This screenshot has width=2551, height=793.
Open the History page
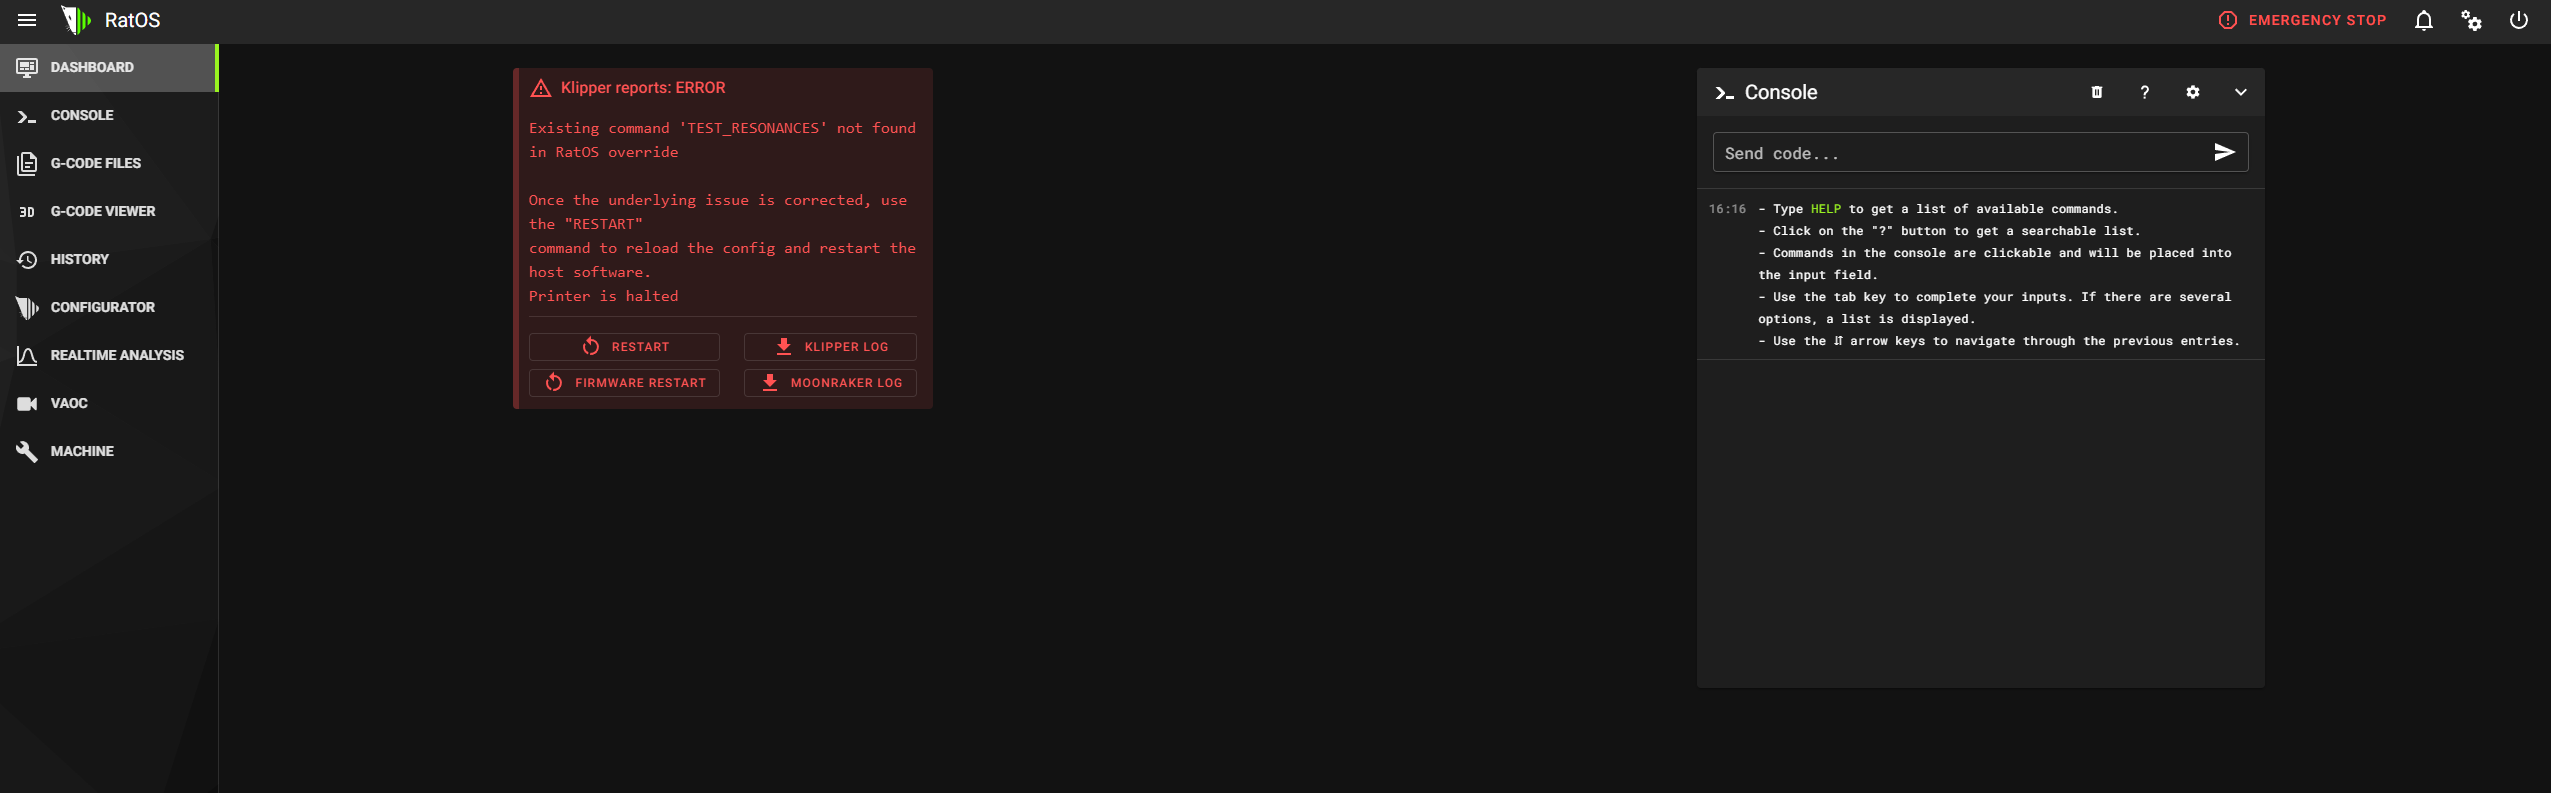coord(109,260)
